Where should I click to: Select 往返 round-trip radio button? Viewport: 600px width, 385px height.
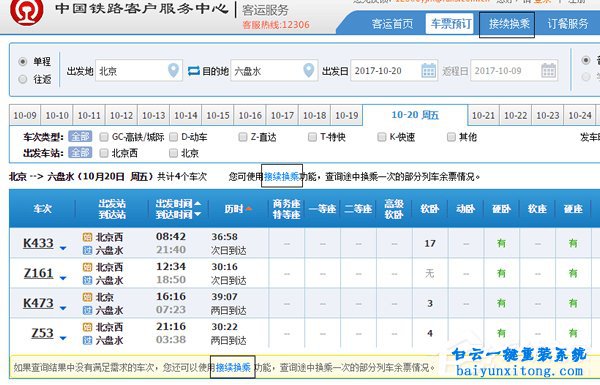coord(23,79)
